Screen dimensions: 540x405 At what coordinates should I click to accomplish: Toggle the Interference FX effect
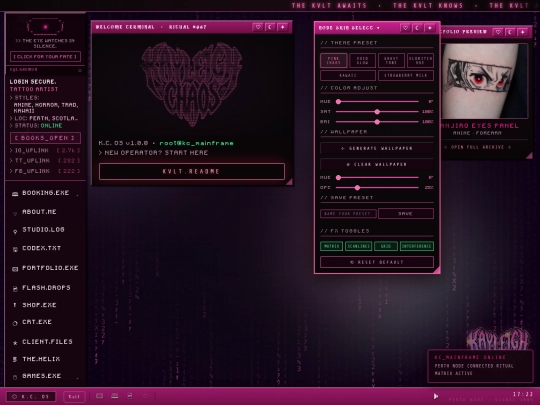pos(417,246)
